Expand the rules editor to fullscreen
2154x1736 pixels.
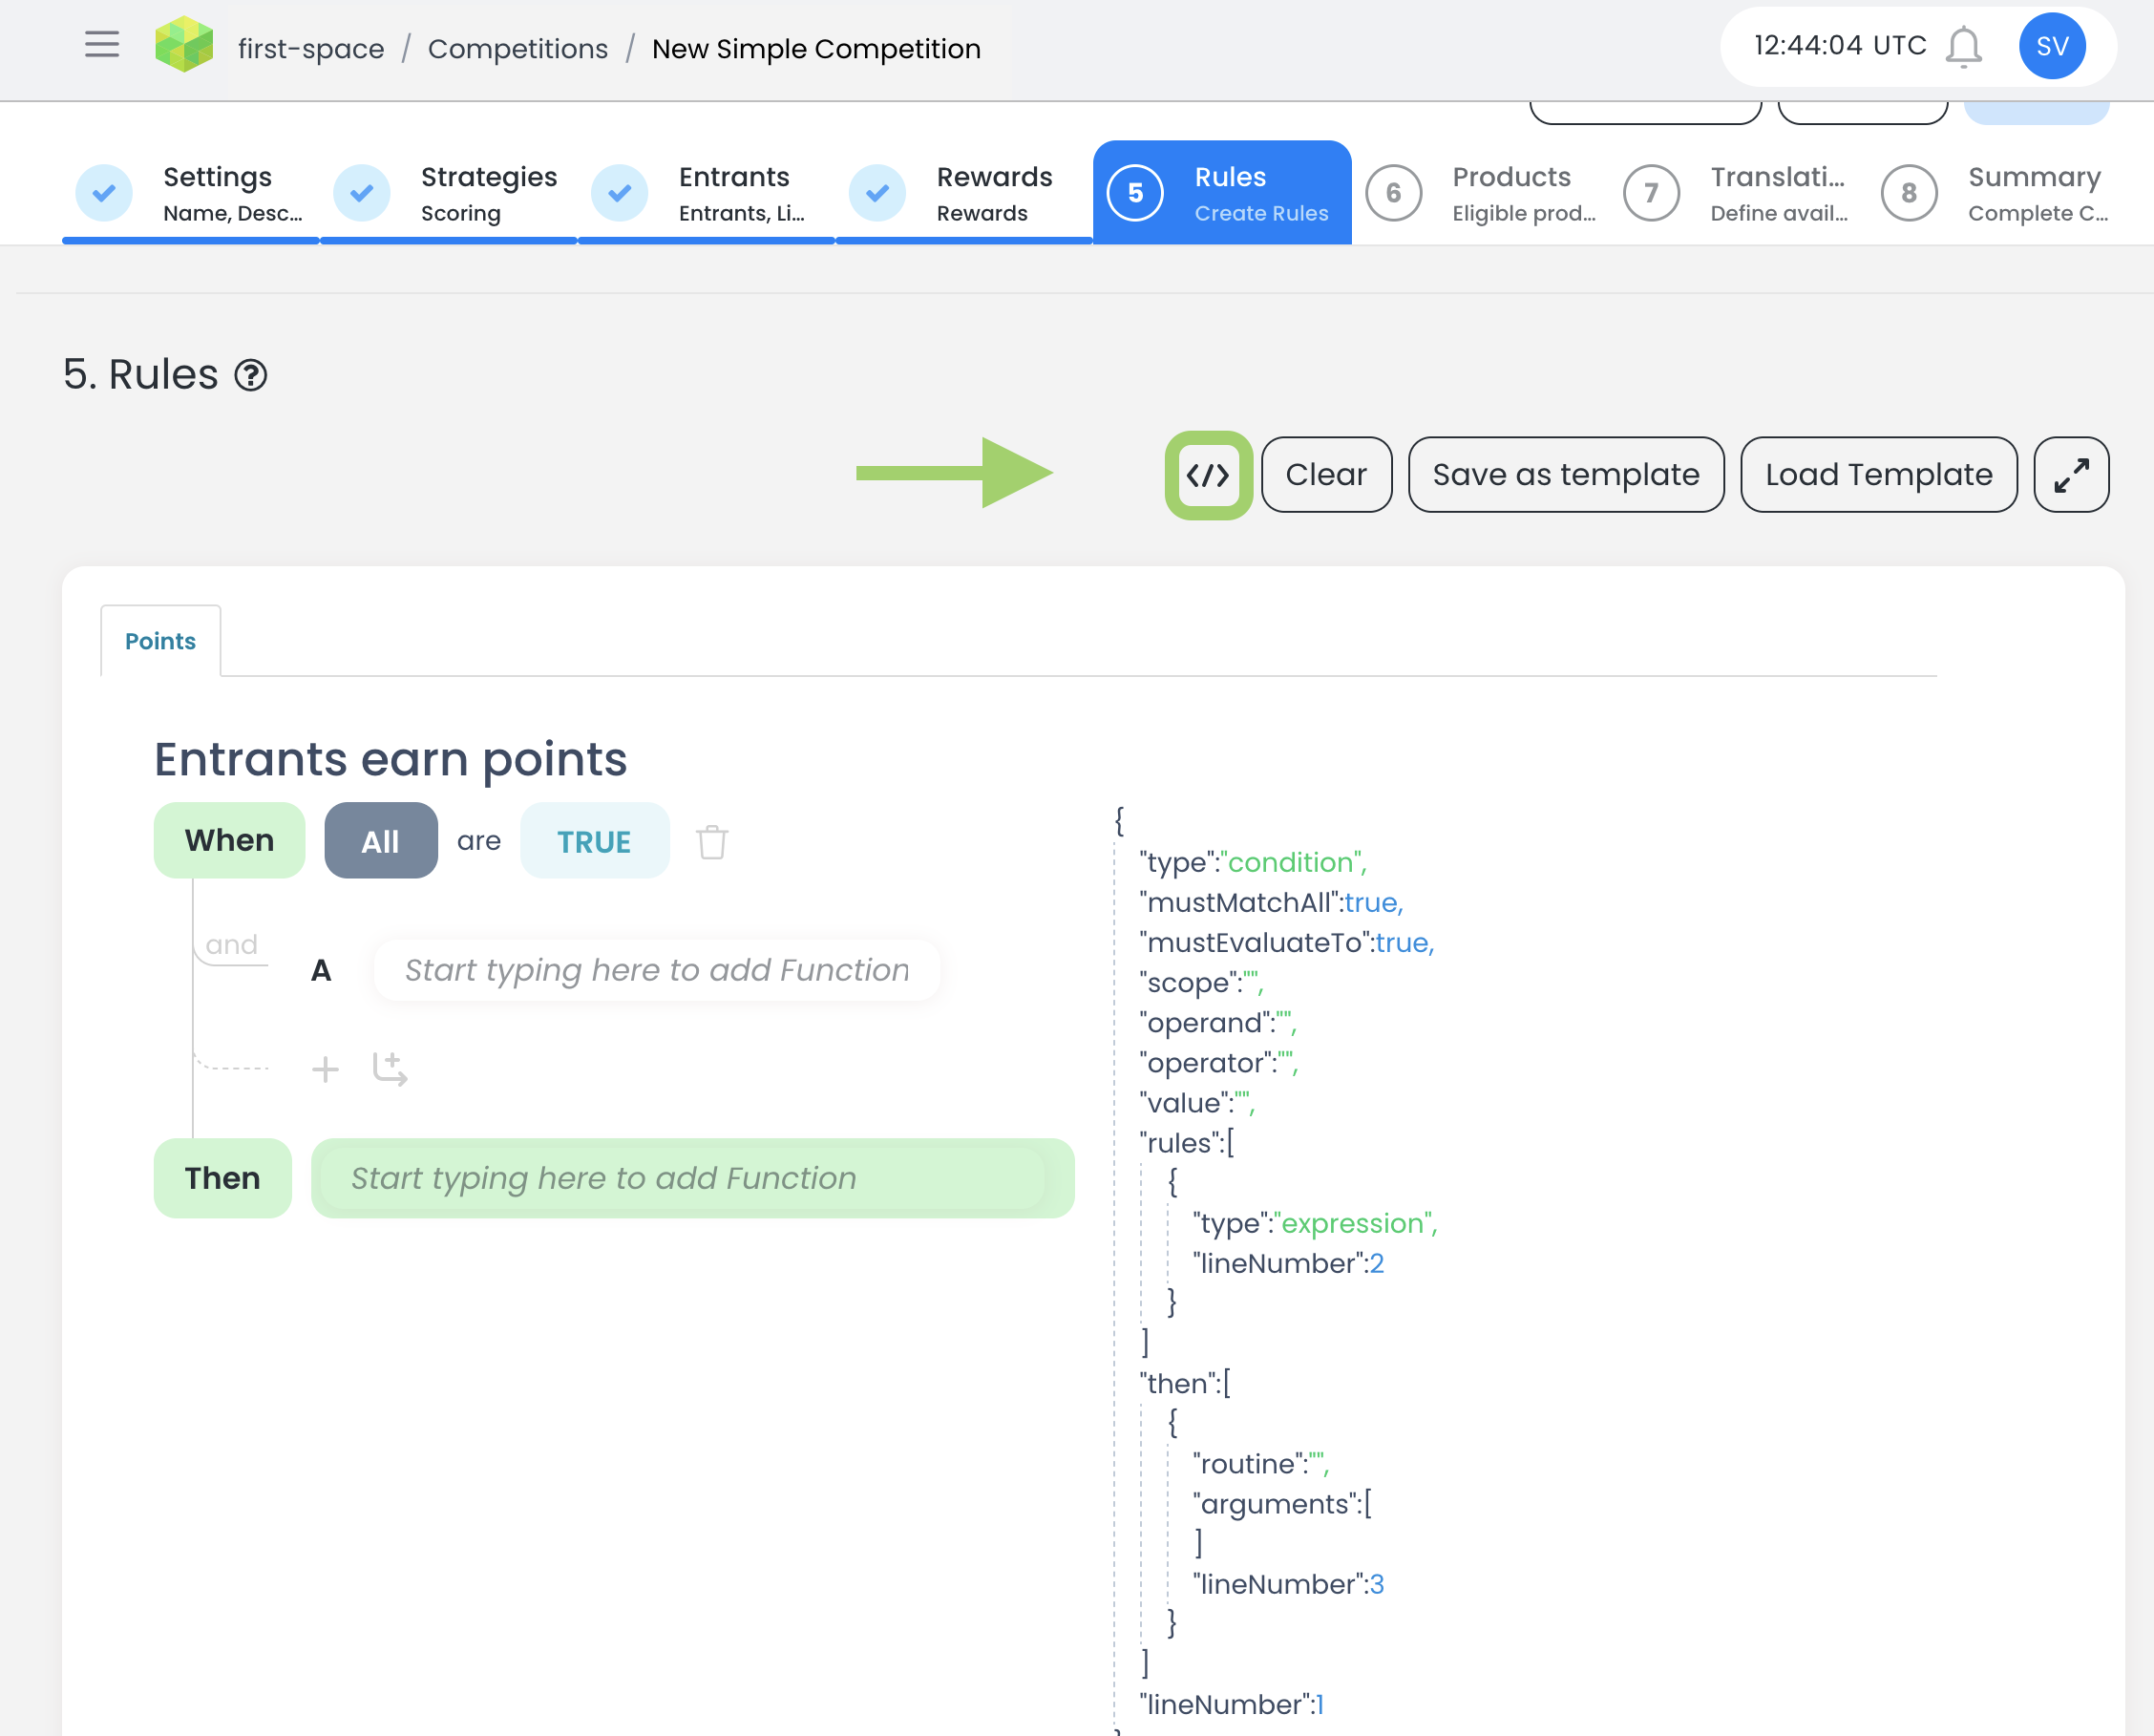point(2071,475)
